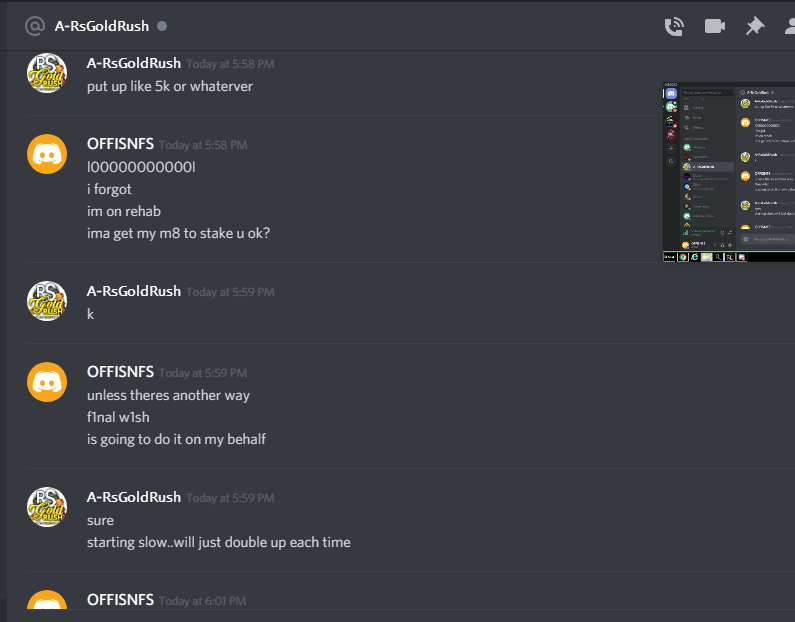
Task: Click A-RsGoldRush username above 'k'
Action: point(134,291)
